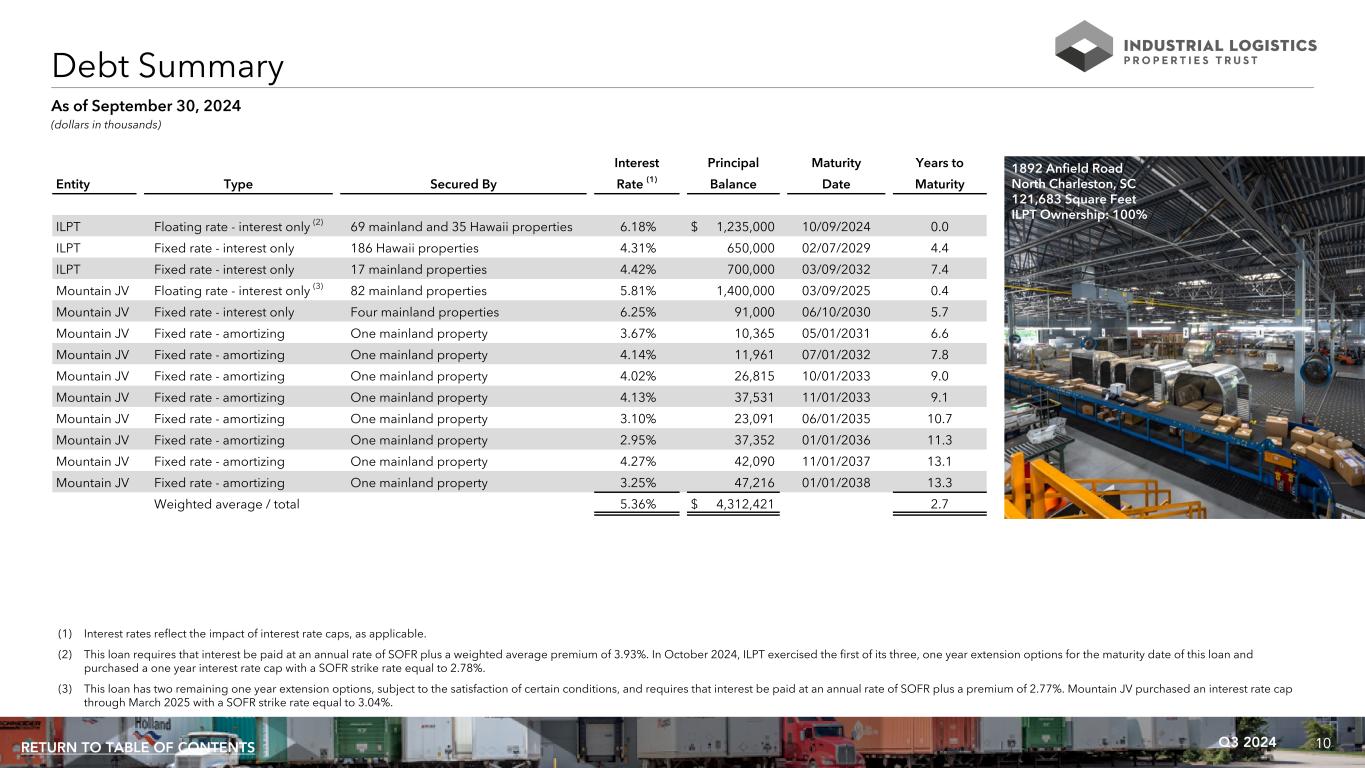
Task: Click the 5.81% interest rate value
Action: (638, 291)
